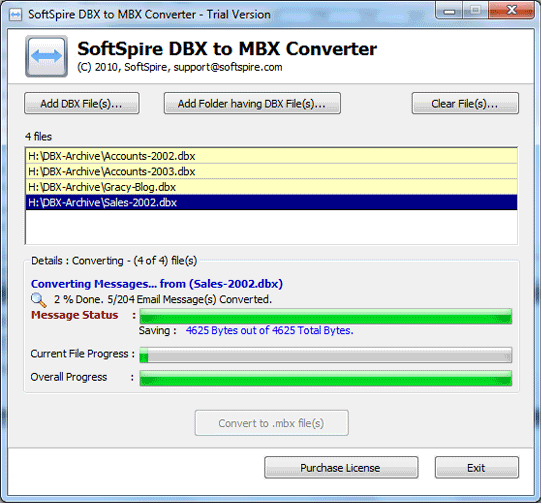Minimize the converter window
This screenshot has width=542, height=504.
[449, 11]
